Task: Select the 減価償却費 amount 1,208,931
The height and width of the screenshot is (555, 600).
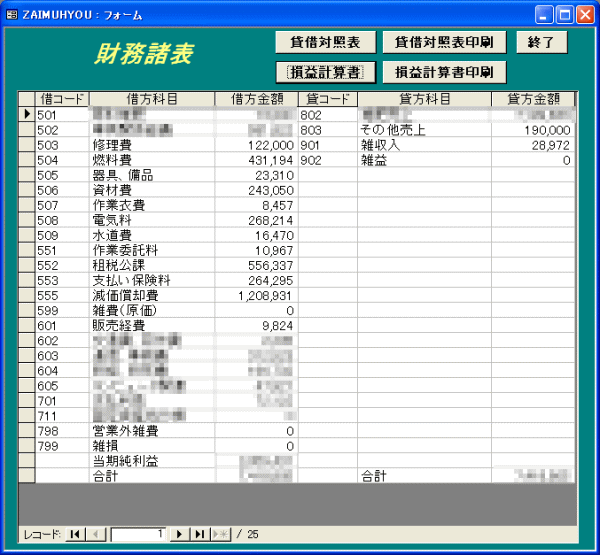Action: (x=256, y=295)
